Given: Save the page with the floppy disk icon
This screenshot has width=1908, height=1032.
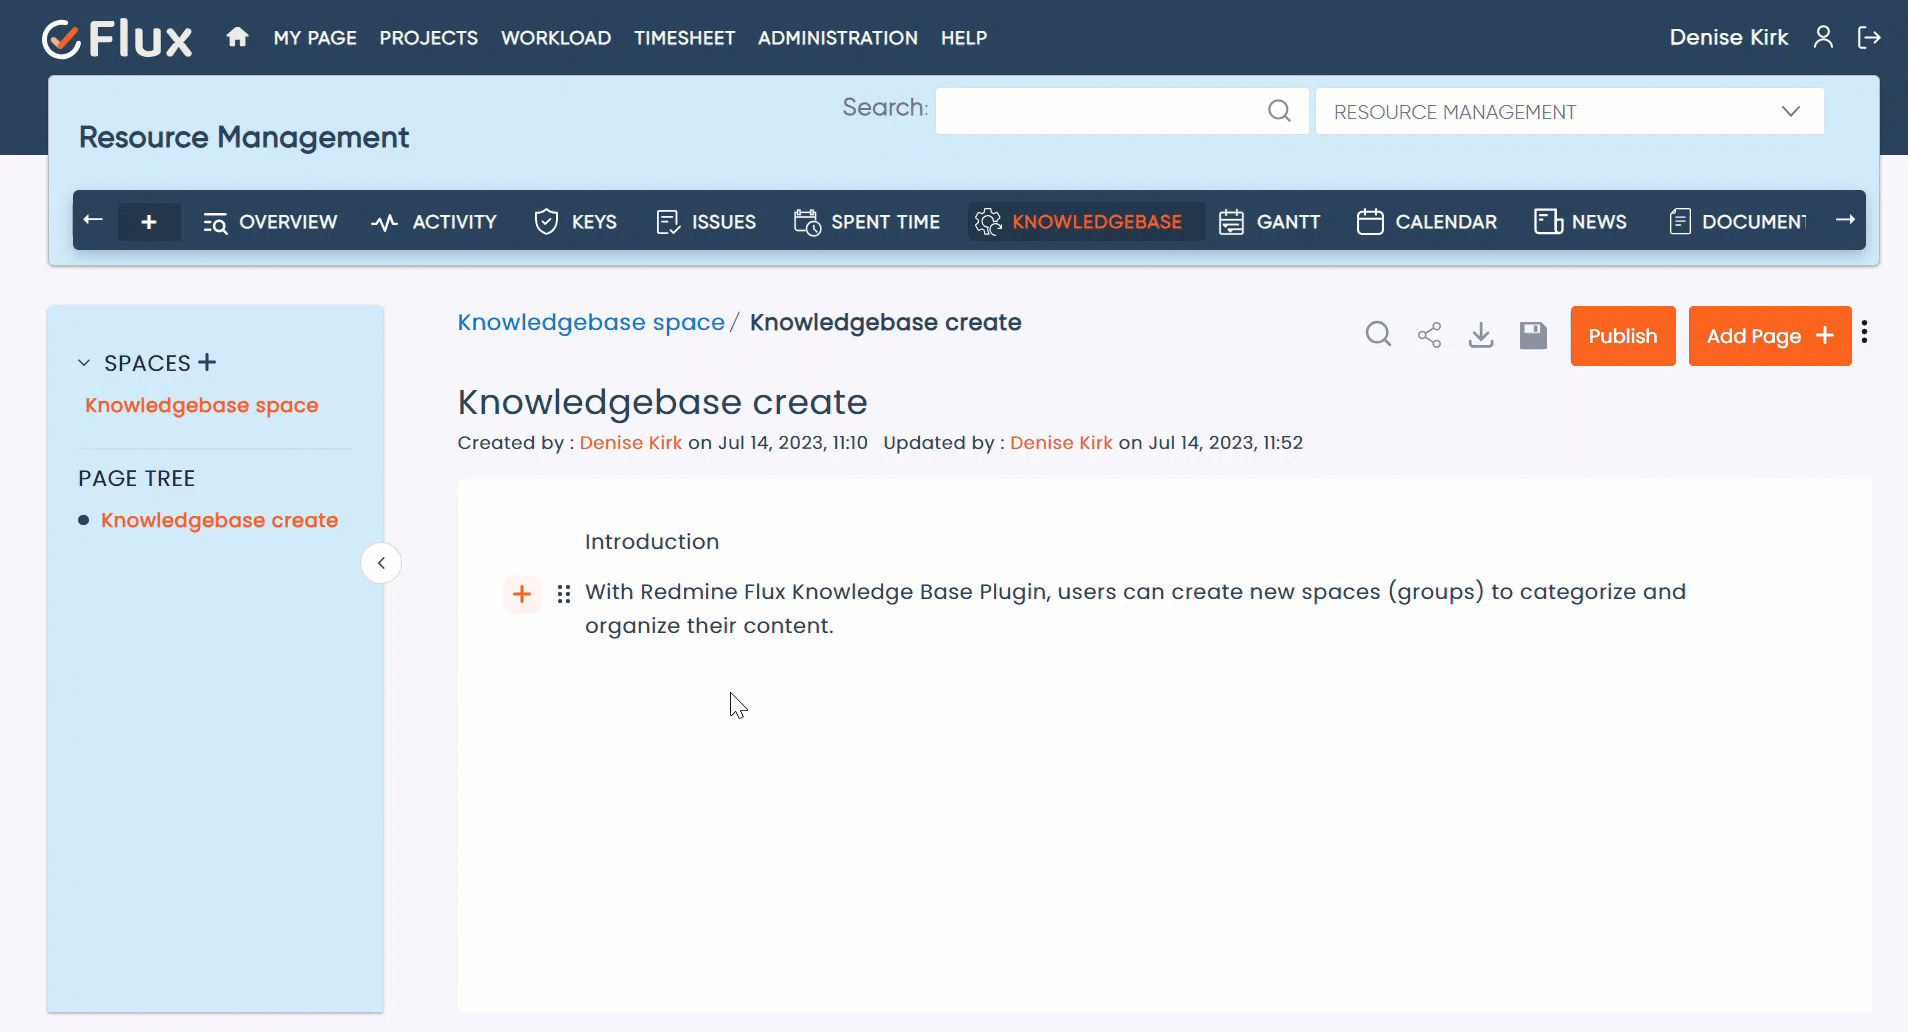Looking at the screenshot, I should pyautogui.click(x=1533, y=335).
